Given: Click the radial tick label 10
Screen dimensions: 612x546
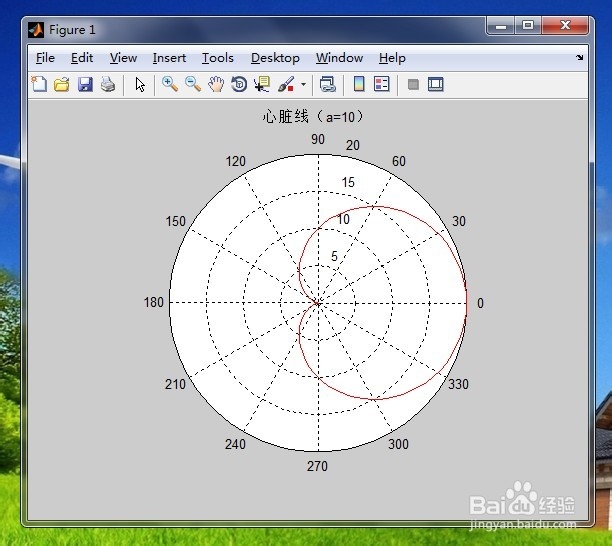Looking at the screenshot, I should (x=343, y=219).
